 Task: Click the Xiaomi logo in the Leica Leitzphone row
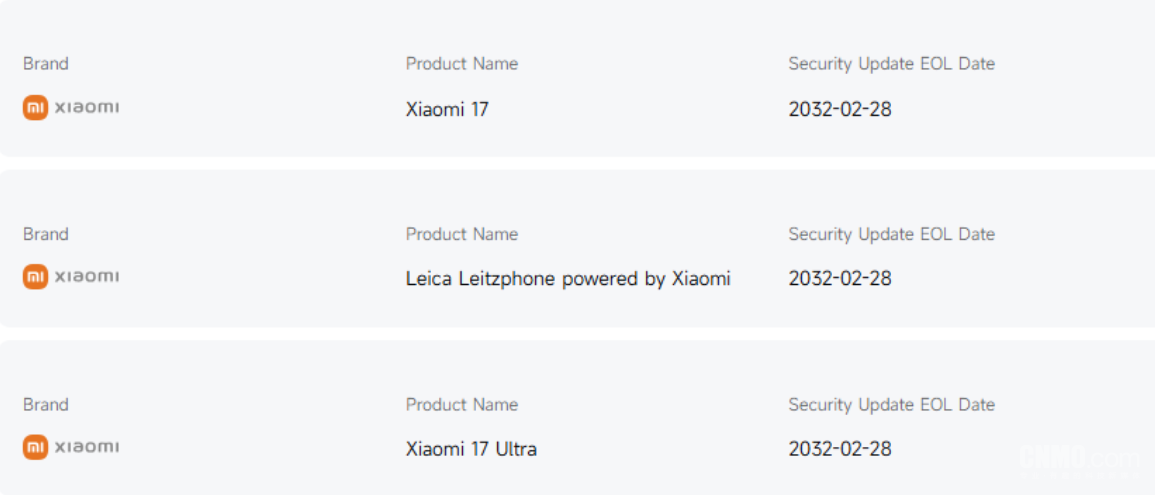click(x=35, y=277)
